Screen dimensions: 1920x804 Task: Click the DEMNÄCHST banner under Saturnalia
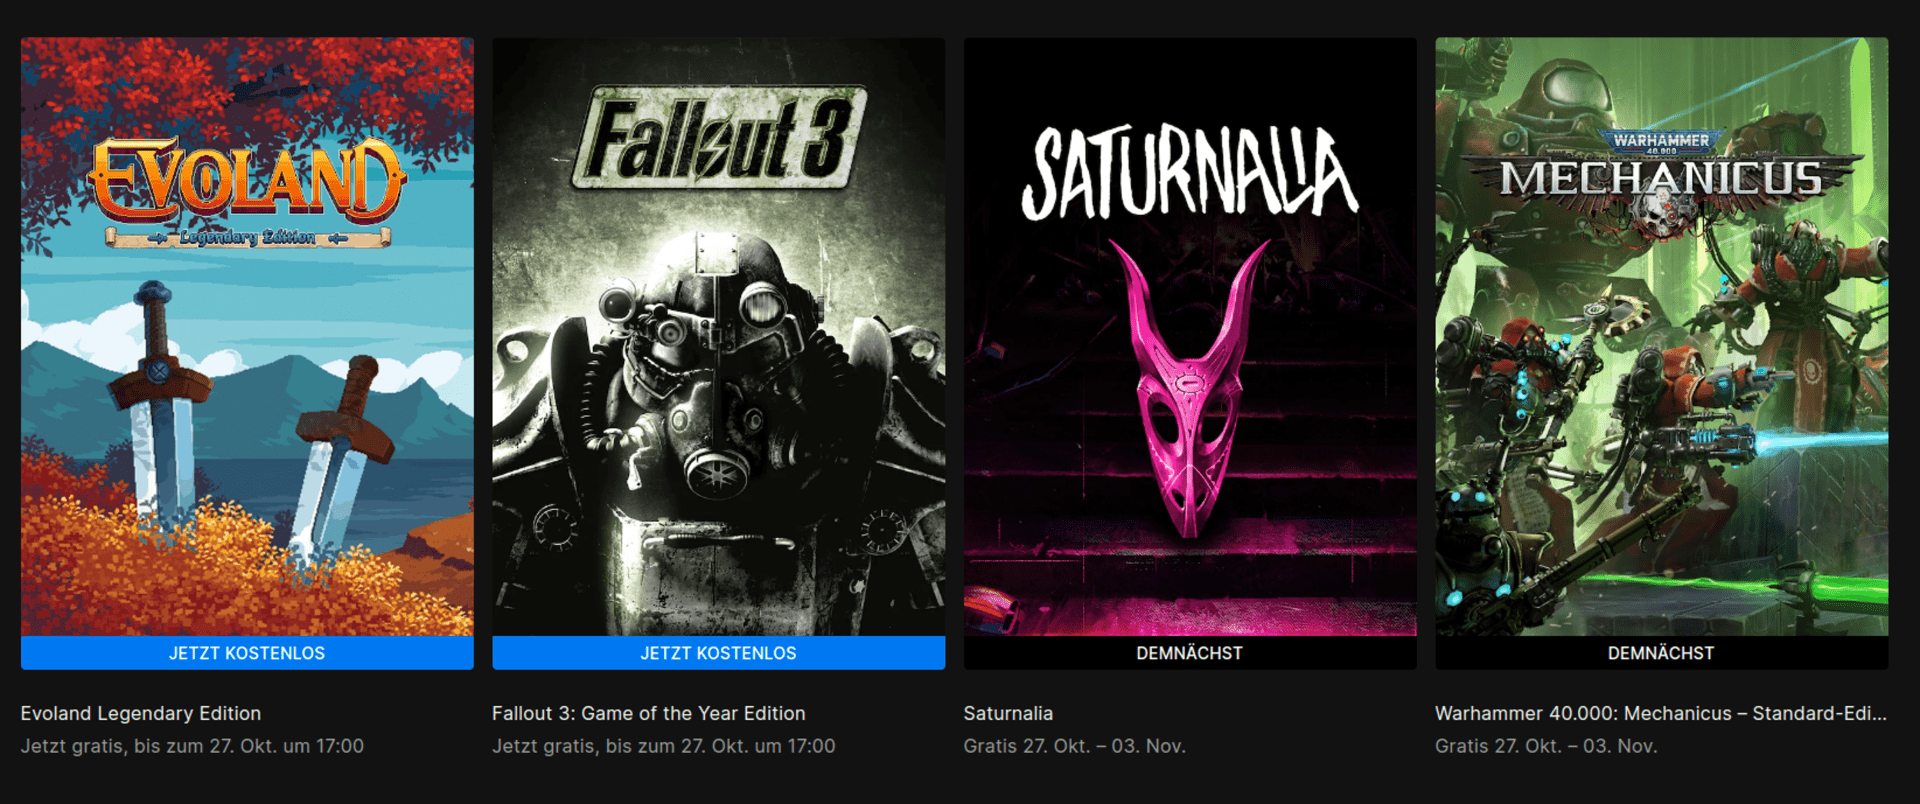coord(1190,653)
